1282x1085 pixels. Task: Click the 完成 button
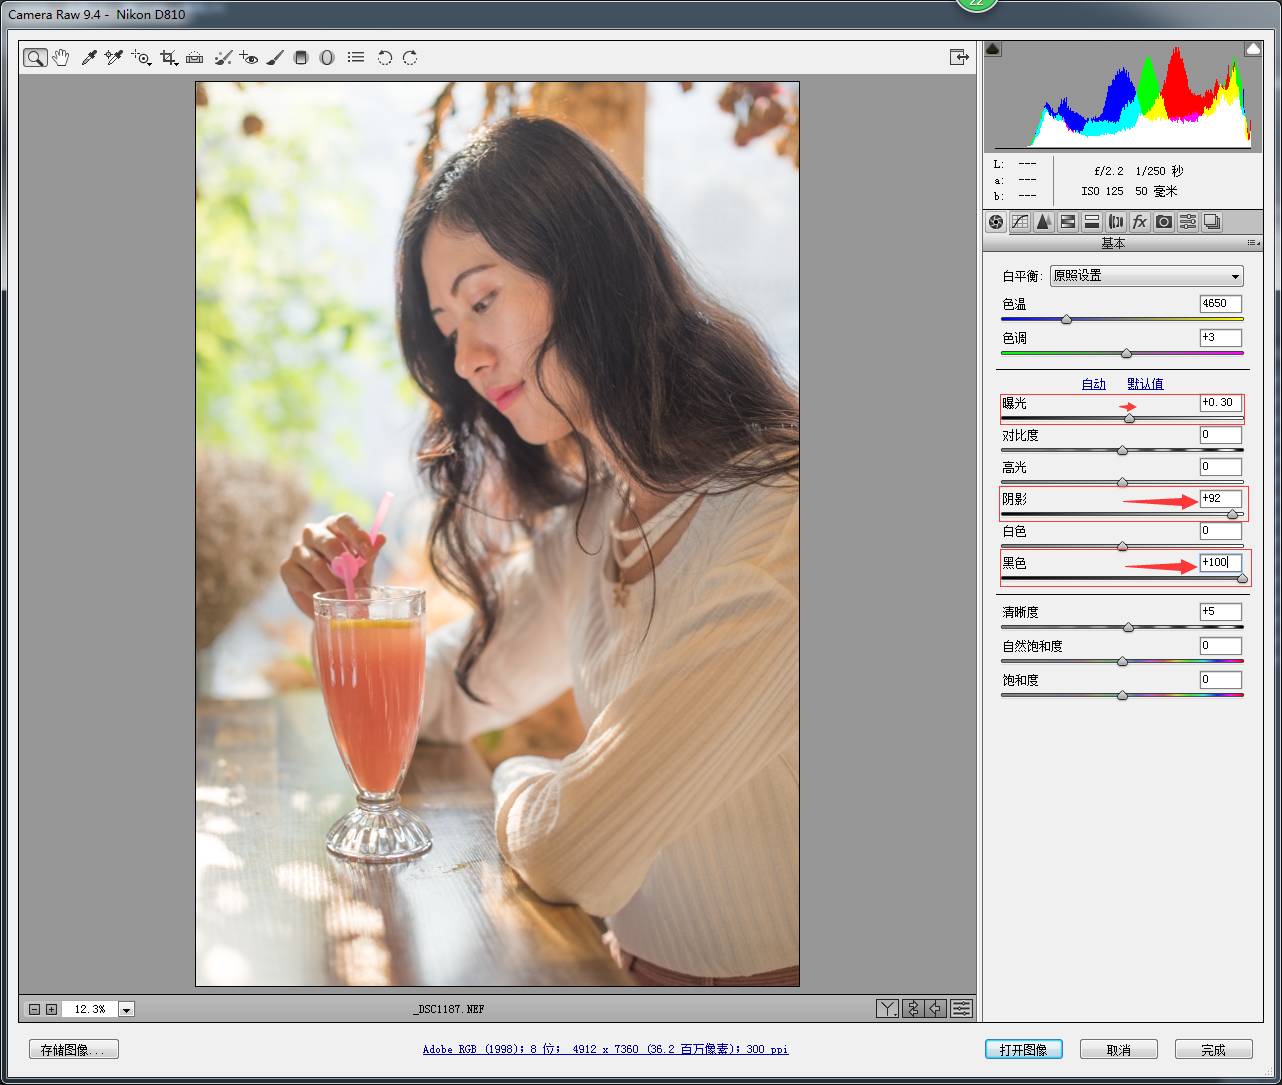click(1213, 1050)
